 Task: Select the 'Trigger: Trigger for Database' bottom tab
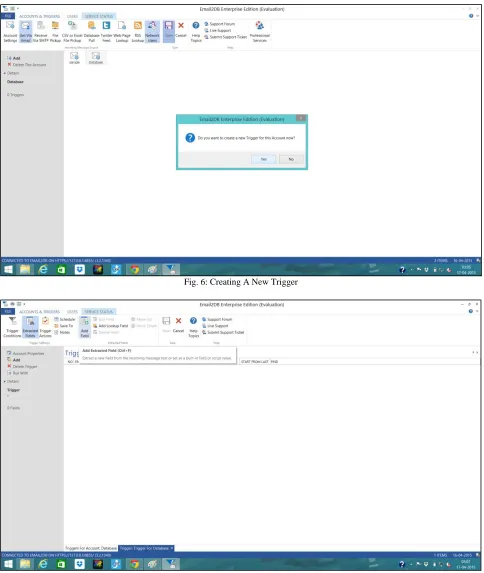146,548
